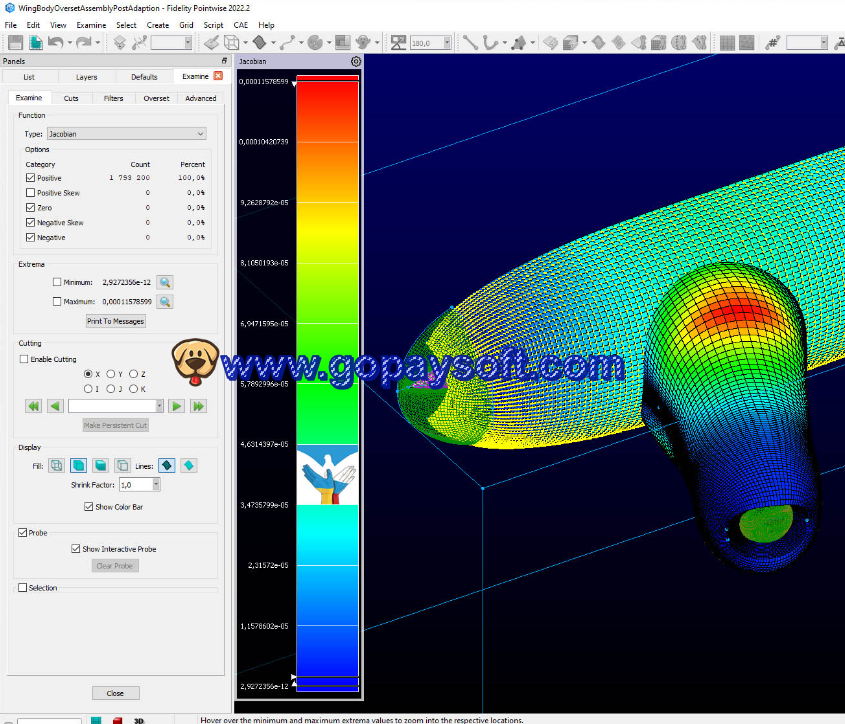845x724 pixels.
Task: Switch to the Layers panel tab
Action: [x=86, y=77]
